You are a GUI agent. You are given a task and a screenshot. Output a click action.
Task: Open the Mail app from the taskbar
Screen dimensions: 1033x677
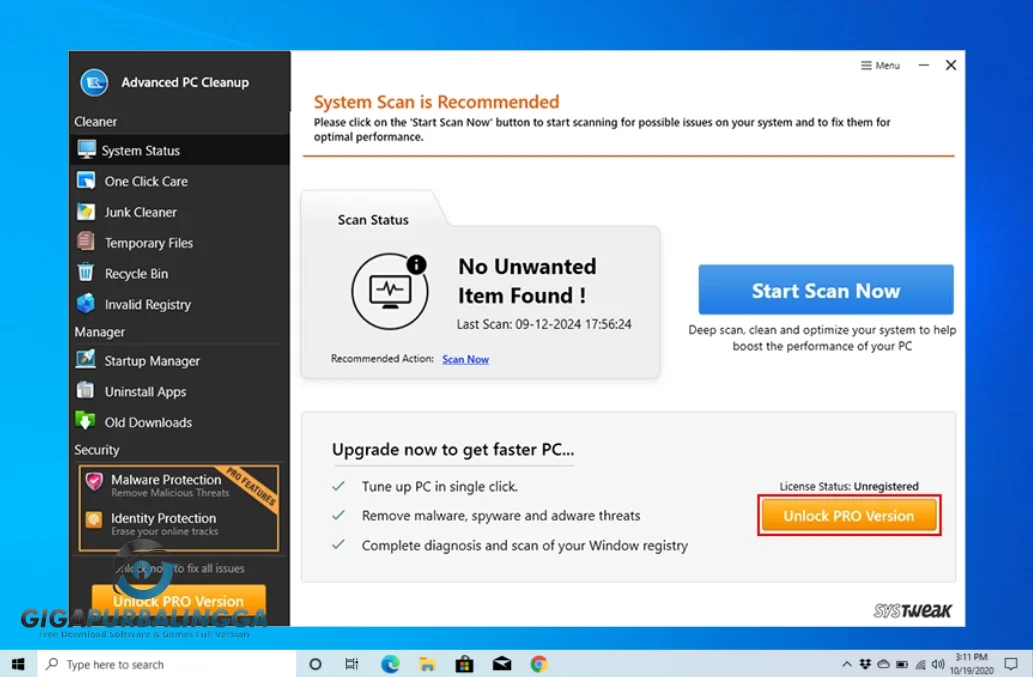coord(502,664)
